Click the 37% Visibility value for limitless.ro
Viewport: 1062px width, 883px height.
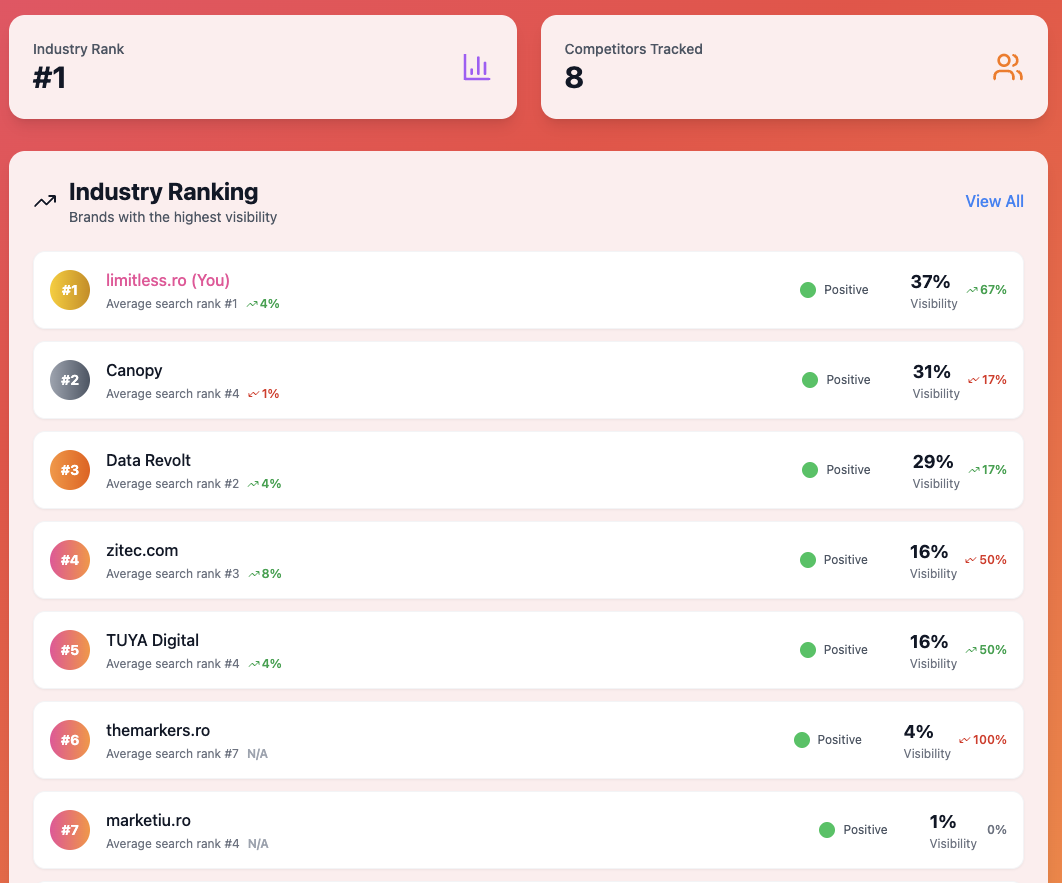pyautogui.click(x=930, y=282)
